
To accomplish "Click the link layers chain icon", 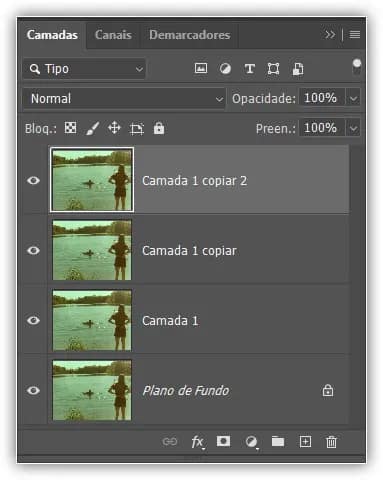I will pos(170,442).
